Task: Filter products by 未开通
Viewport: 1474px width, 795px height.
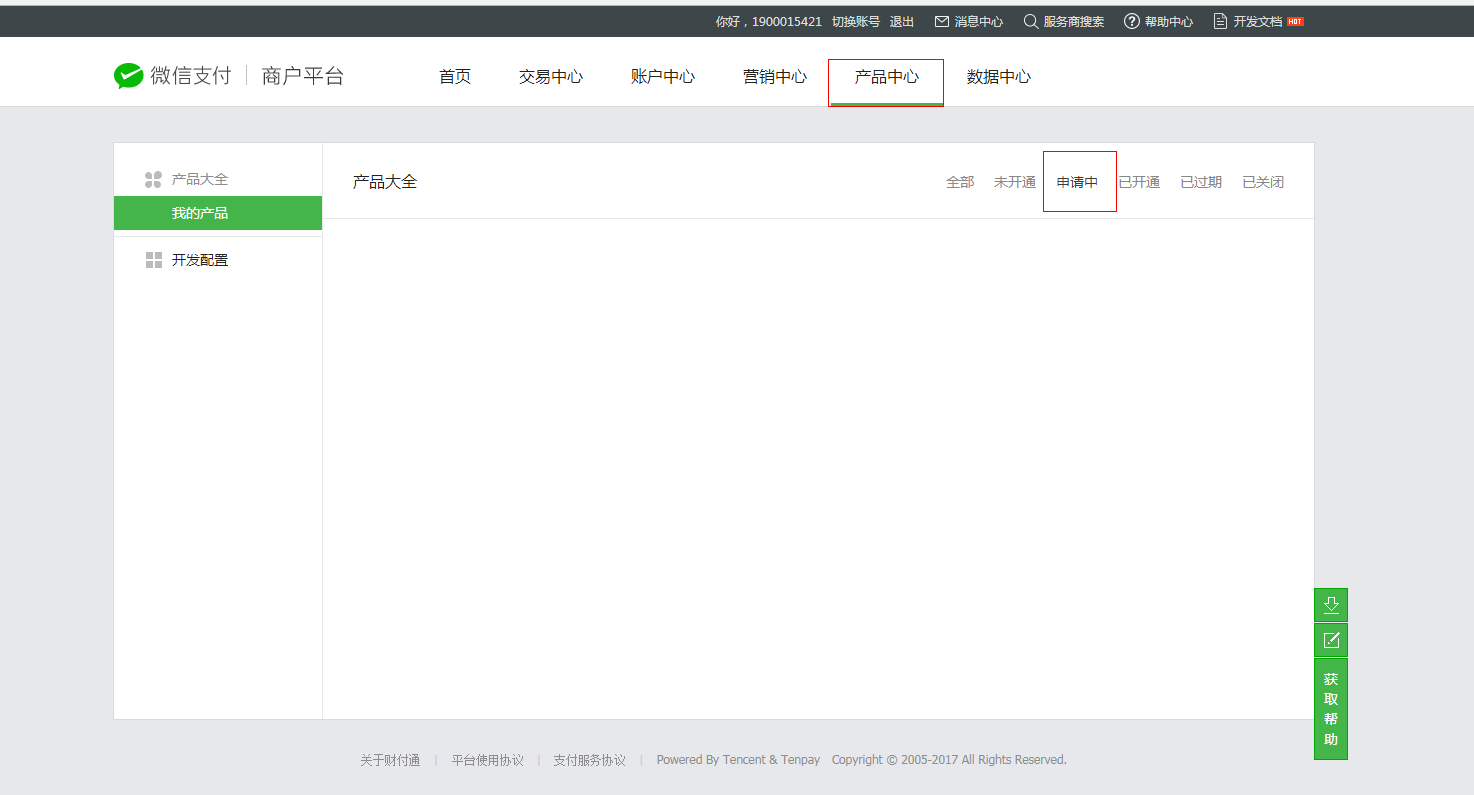Action: pos(1015,182)
